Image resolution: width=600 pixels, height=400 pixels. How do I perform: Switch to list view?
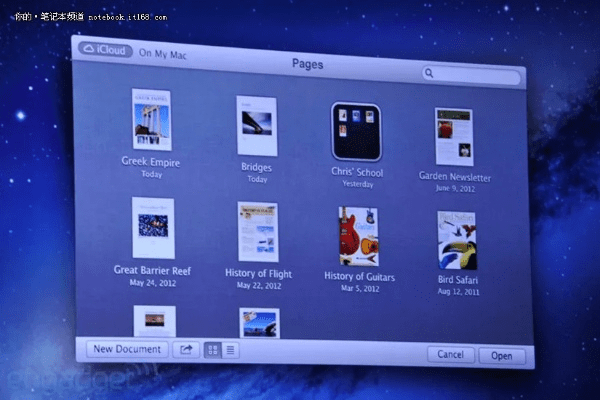[x=230, y=350]
